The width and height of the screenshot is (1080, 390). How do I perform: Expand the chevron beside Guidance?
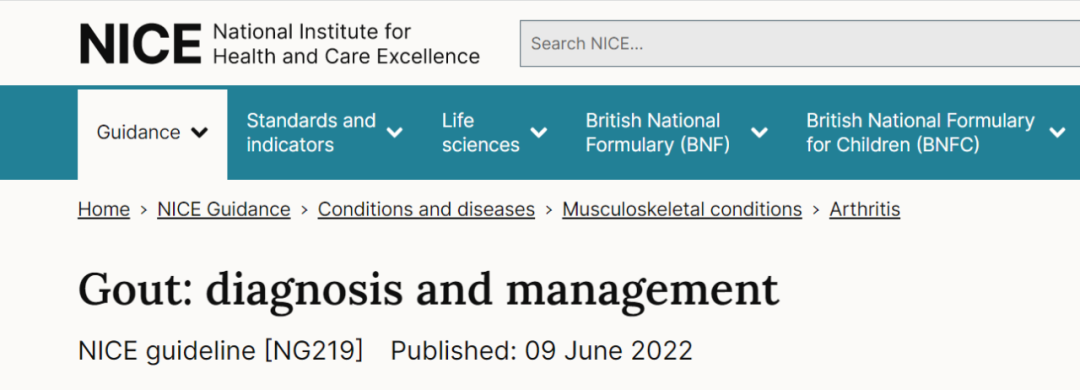[x=199, y=132]
